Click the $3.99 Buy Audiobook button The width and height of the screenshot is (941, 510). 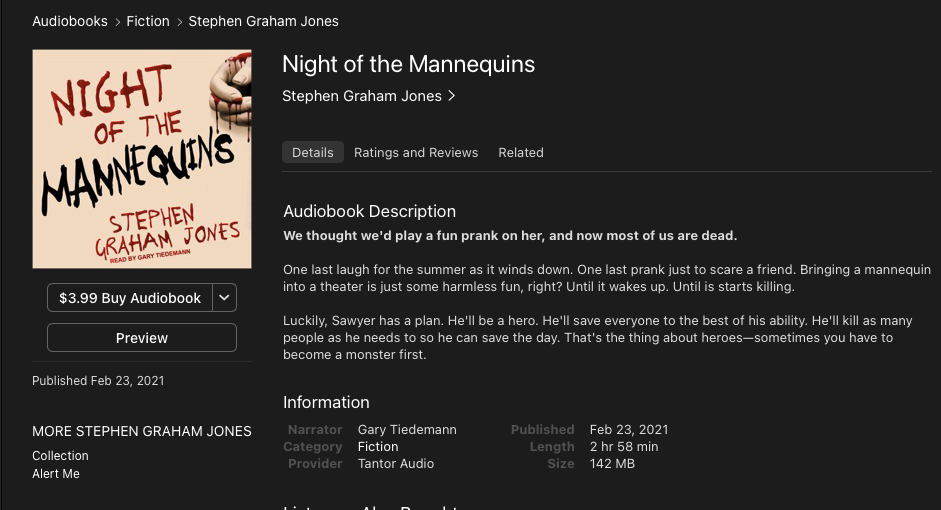(x=130, y=298)
